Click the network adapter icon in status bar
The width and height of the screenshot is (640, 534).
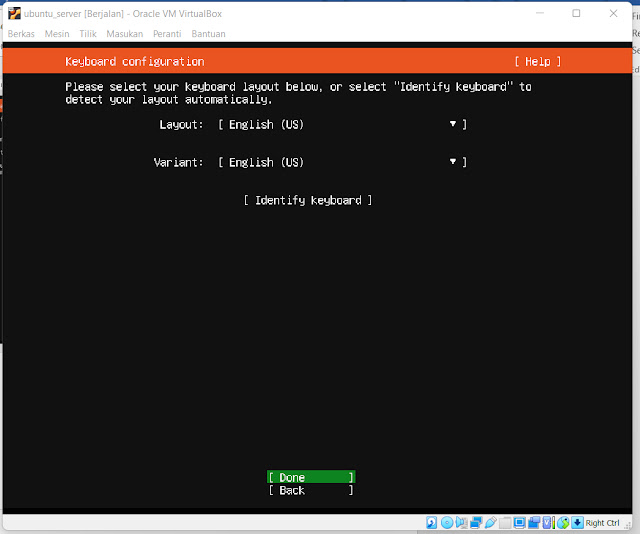click(476, 523)
